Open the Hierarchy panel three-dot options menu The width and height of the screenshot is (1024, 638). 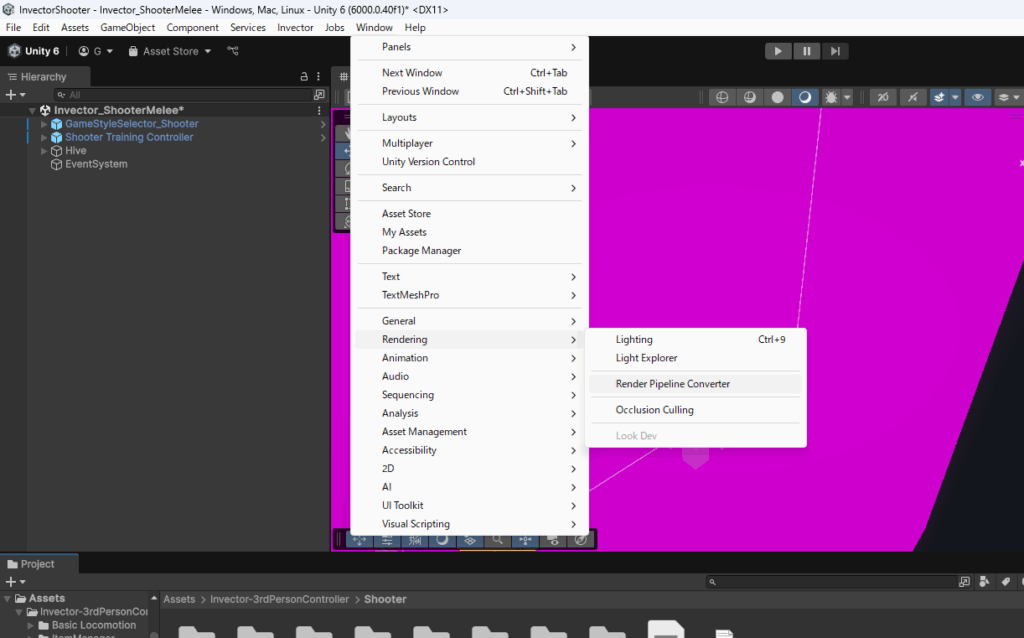tap(319, 77)
